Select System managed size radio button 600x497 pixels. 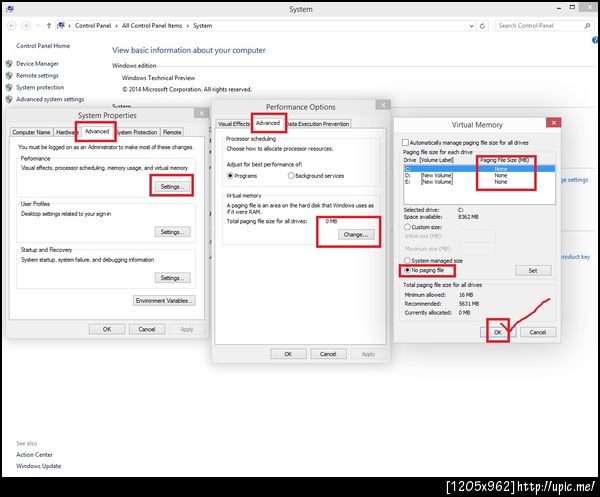pyautogui.click(x=408, y=260)
